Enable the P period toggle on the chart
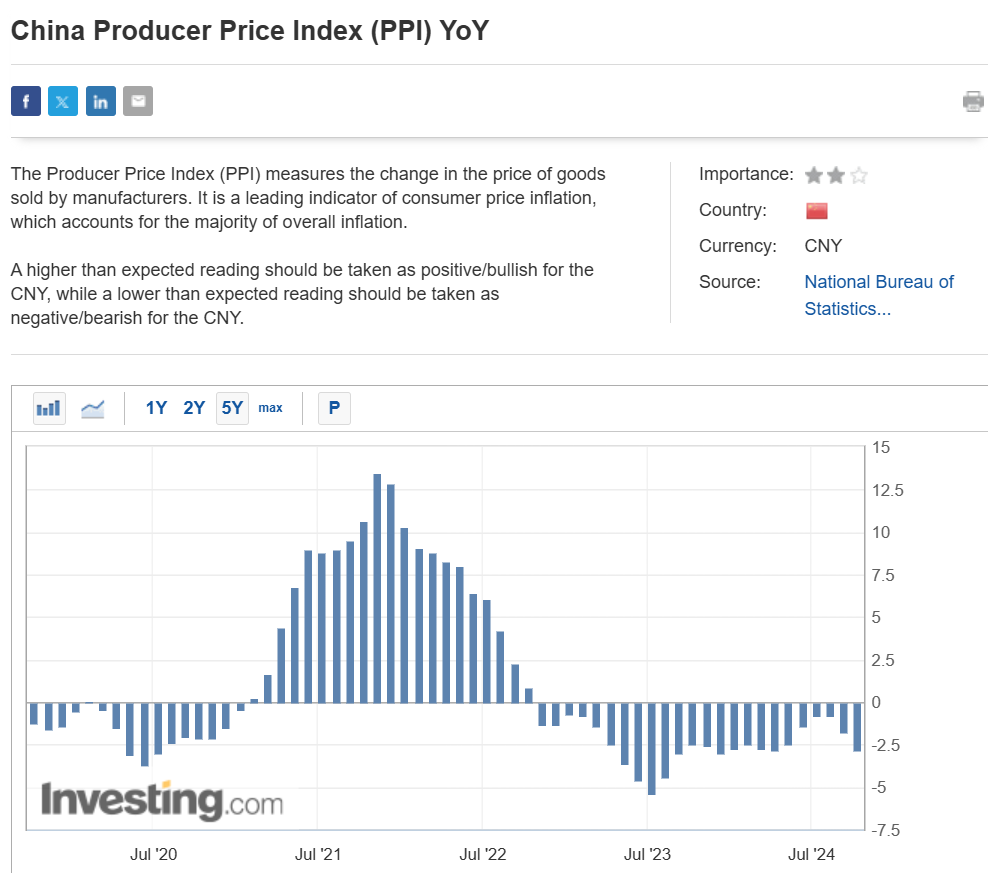The width and height of the screenshot is (988, 873). tap(334, 407)
